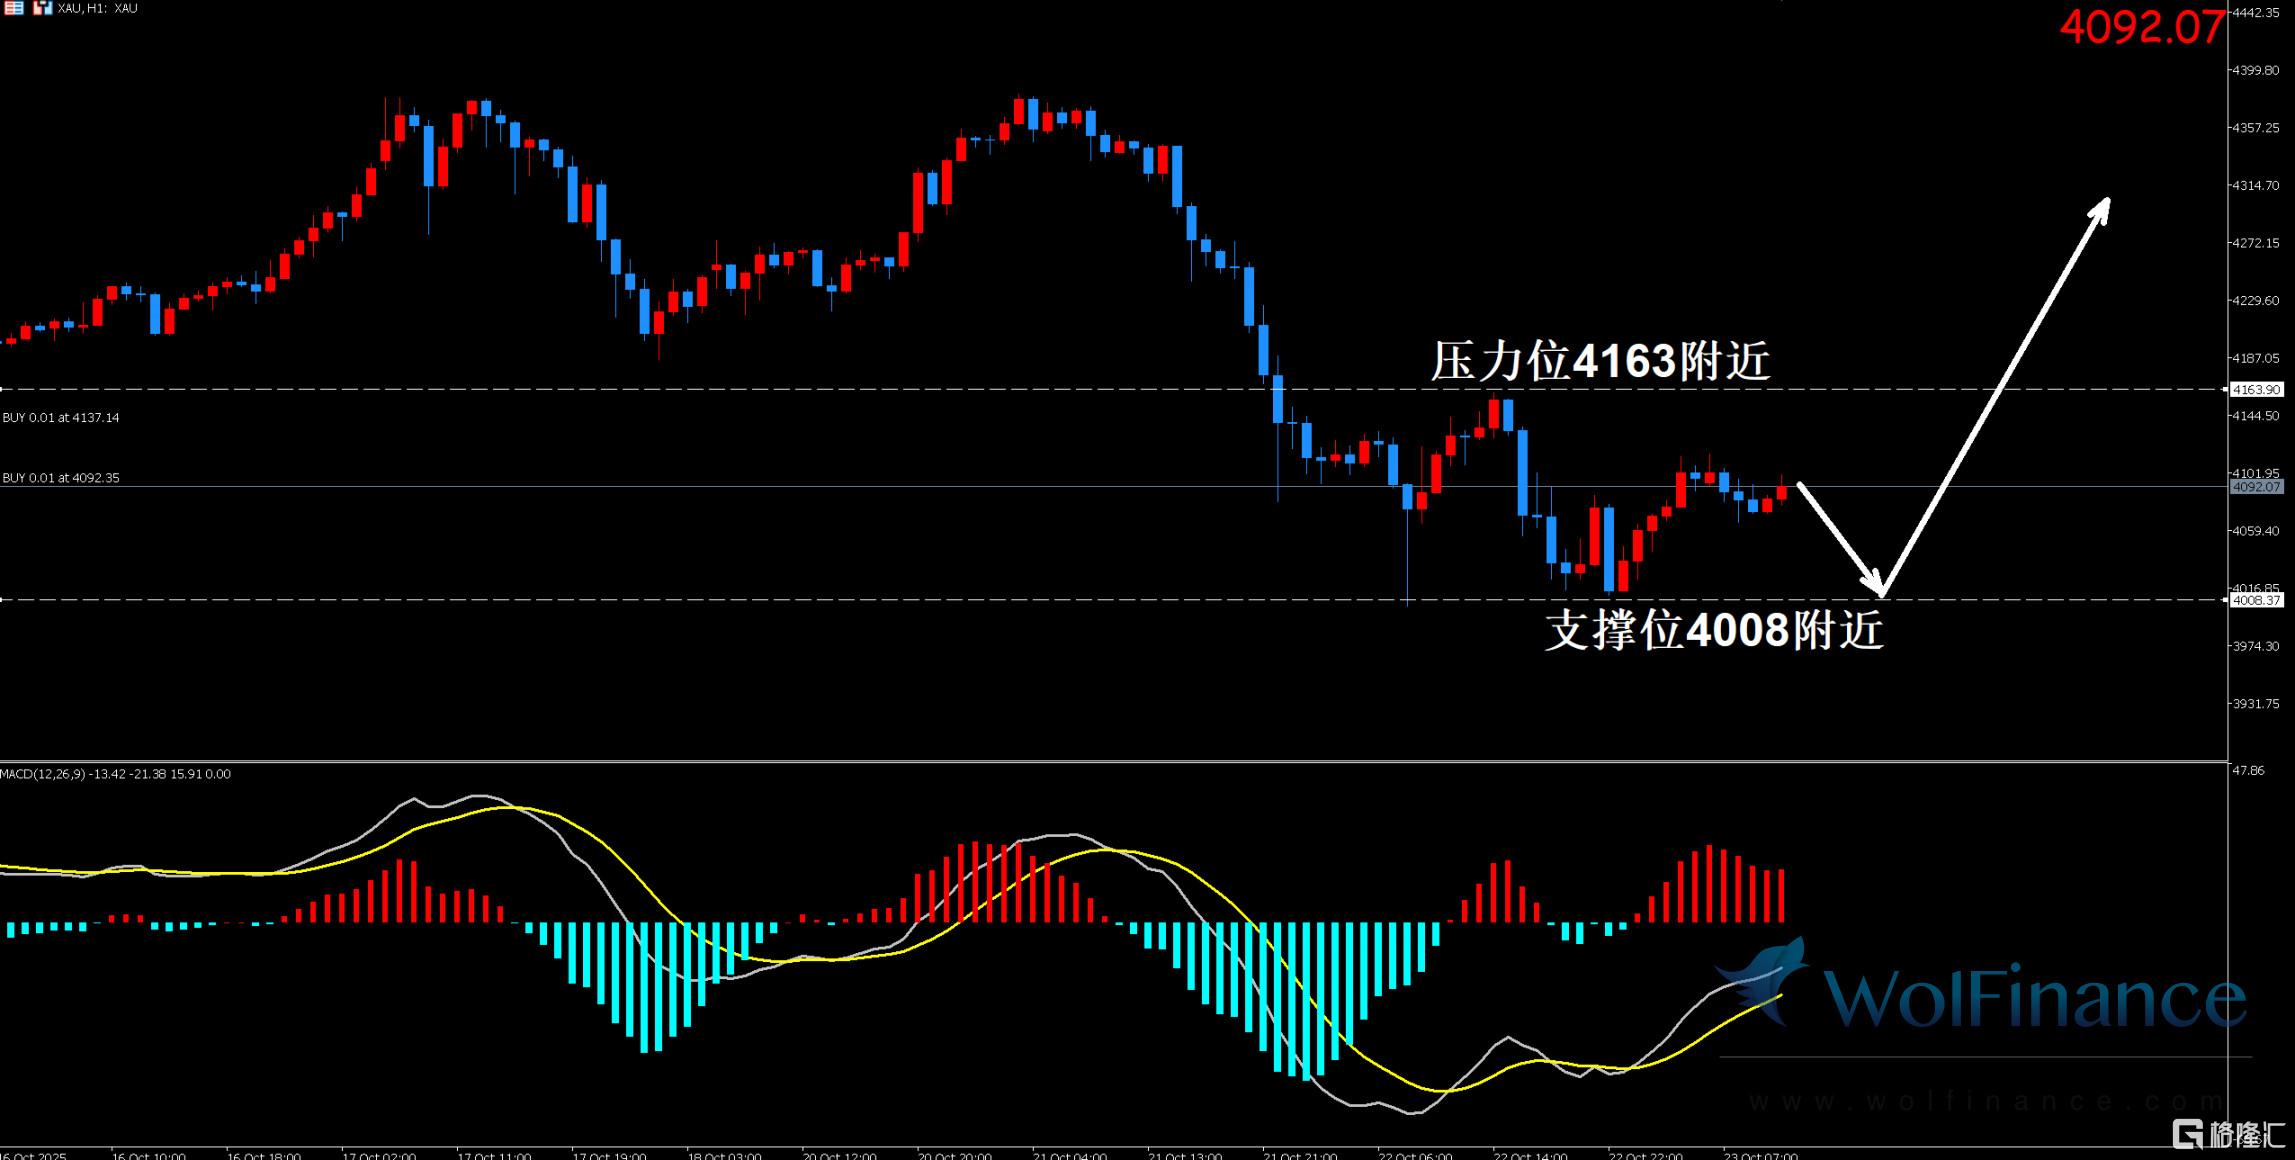Viewport: 2295px width, 1160px height.
Task: Select the 支撑位4008附近 text annotation
Action: click(x=1713, y=631)
